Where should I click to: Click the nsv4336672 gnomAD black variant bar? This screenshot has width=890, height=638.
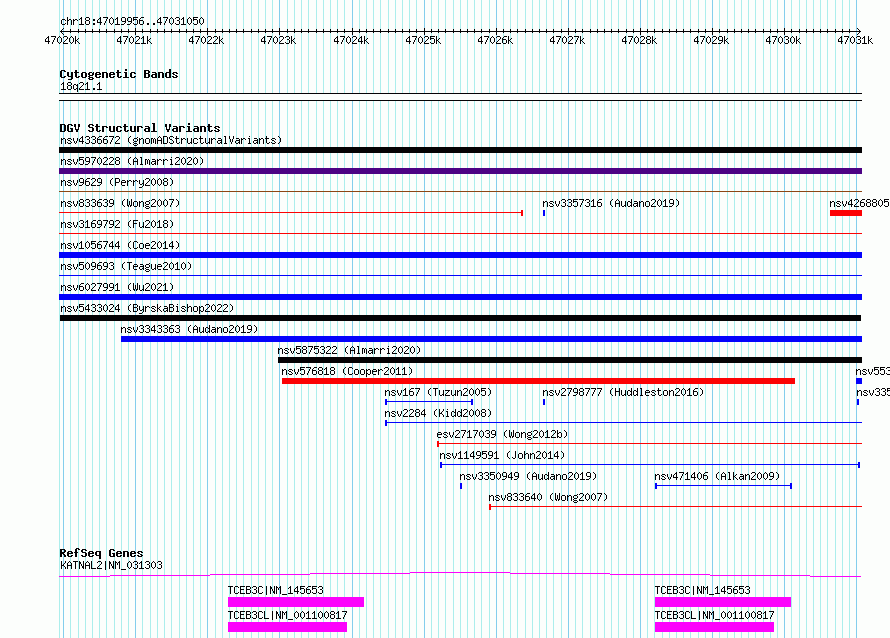[x=460, y=150]
